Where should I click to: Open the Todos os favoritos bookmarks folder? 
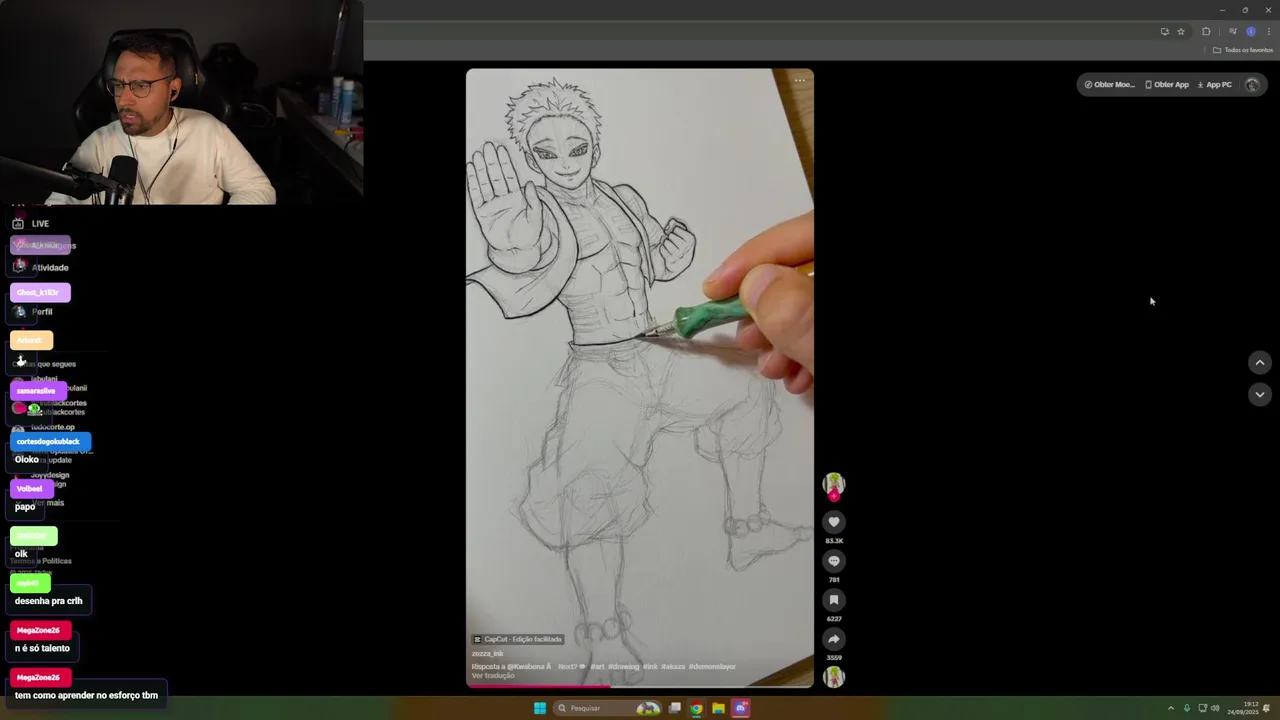click(1243, 50)
